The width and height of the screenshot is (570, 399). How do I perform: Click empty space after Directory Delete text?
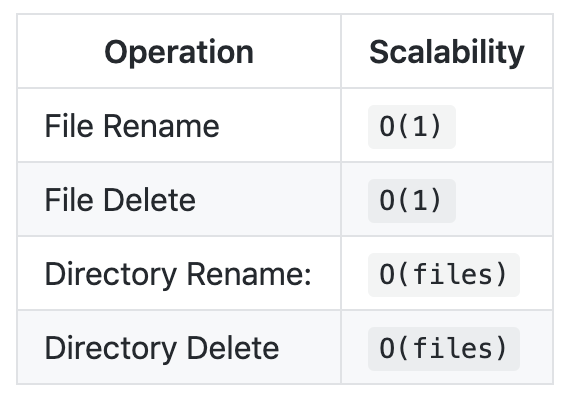tap(310, 348)
